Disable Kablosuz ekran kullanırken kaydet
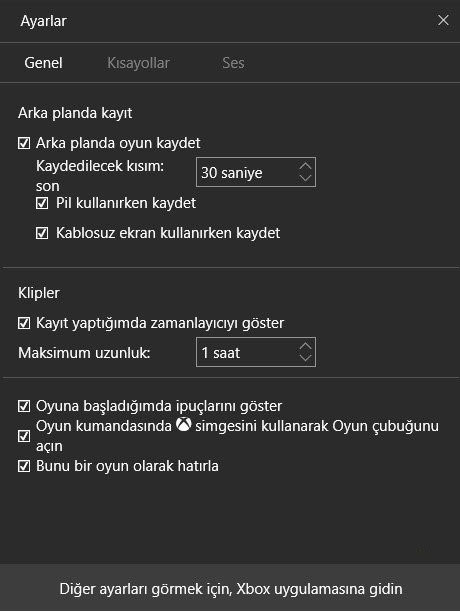The width and height of the screenshot is (460, 612). point(42,233)
